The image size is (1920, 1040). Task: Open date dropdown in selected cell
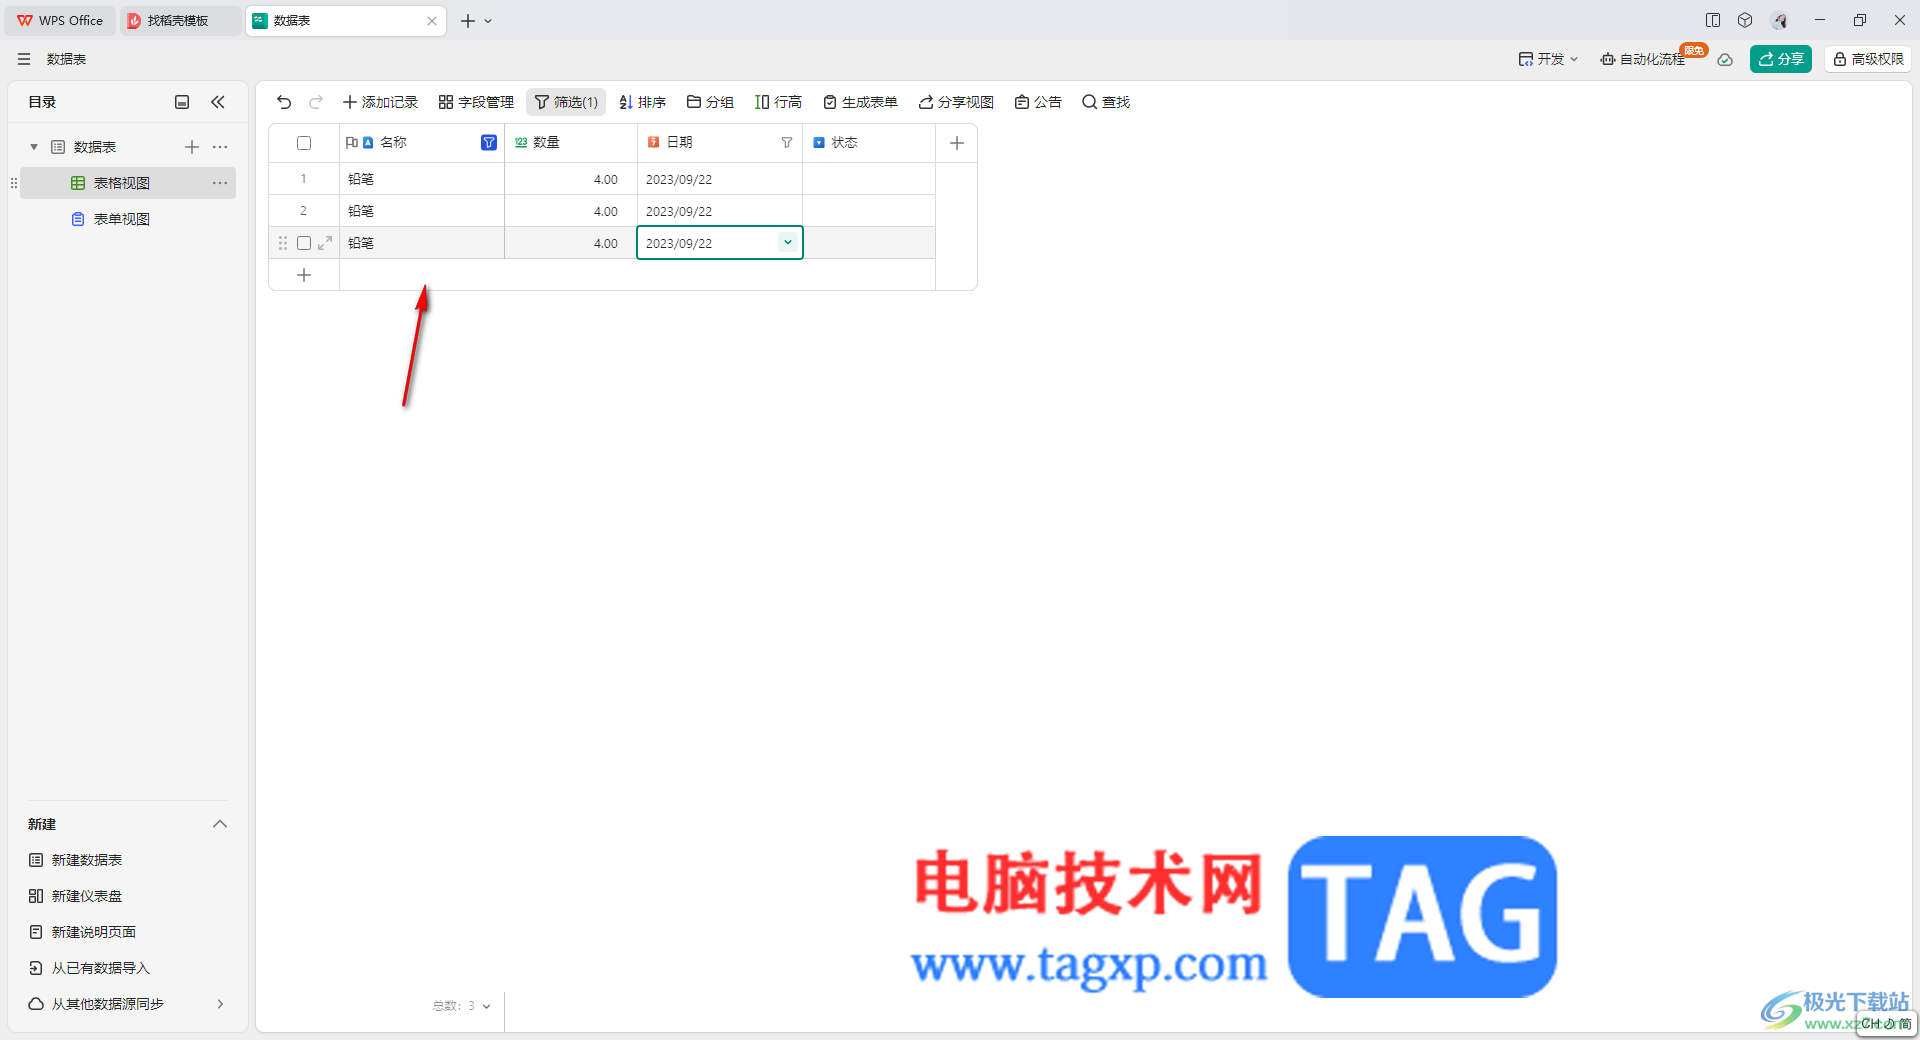(x=788, y=243)
